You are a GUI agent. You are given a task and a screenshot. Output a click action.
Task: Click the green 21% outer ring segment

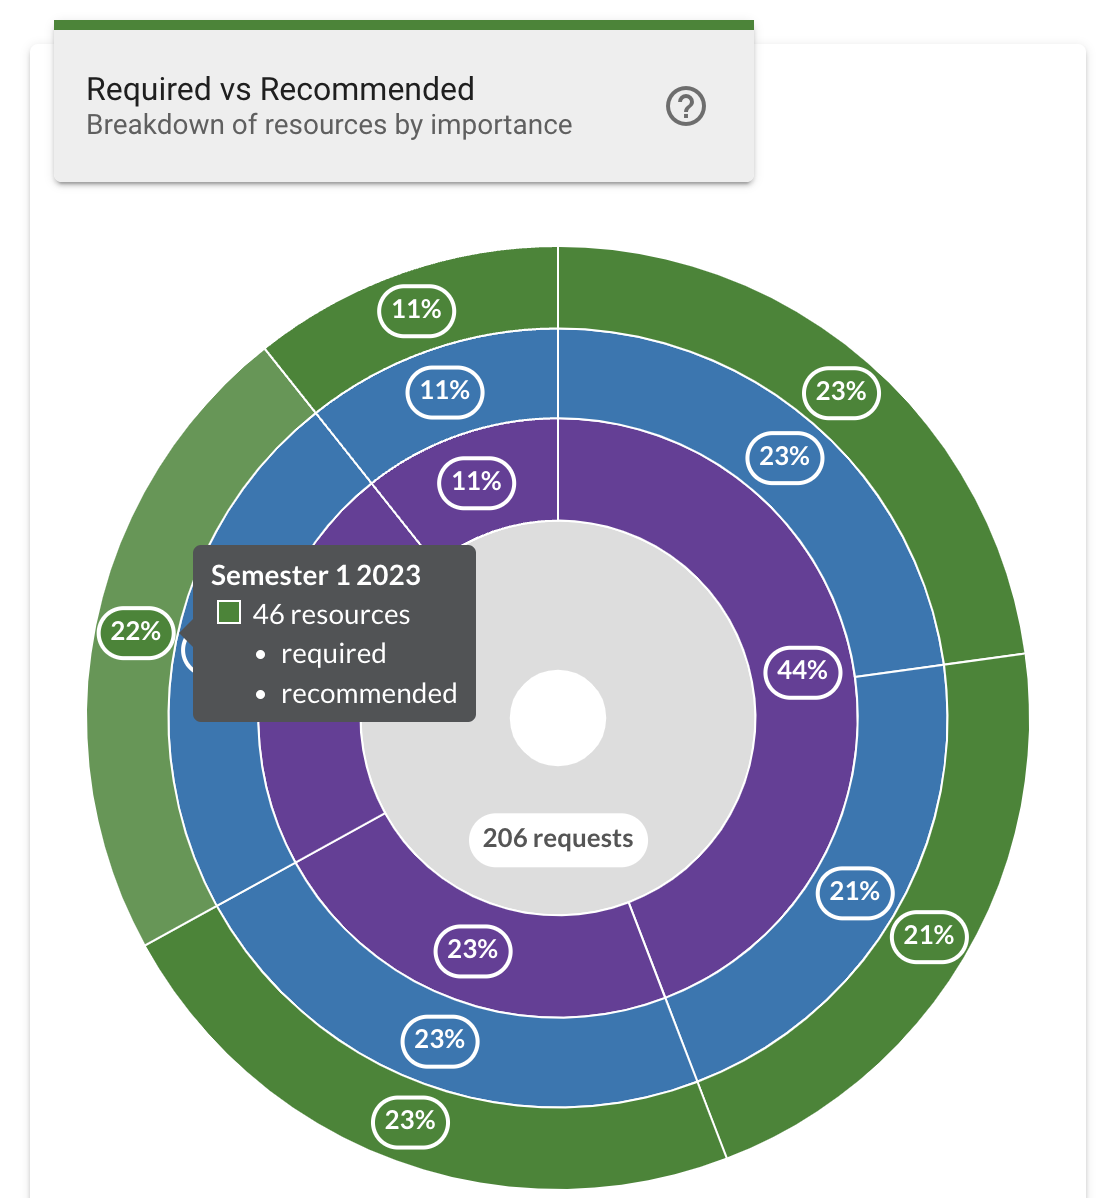pyautogui.click(x=927, y=937)
